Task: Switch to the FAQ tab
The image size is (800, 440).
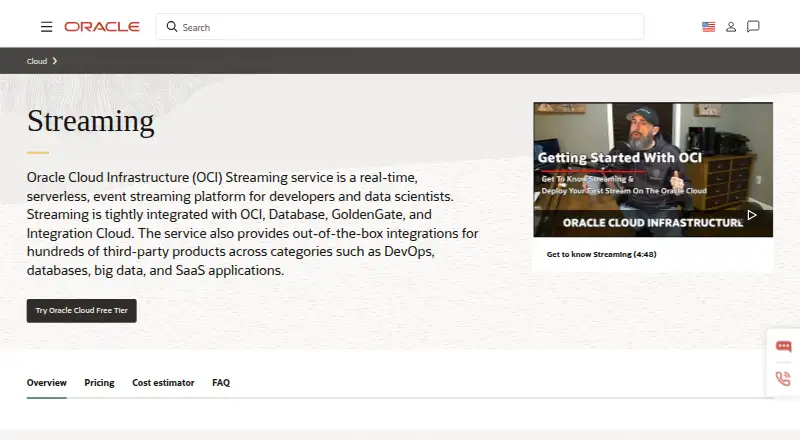Action: coord(221,383)
